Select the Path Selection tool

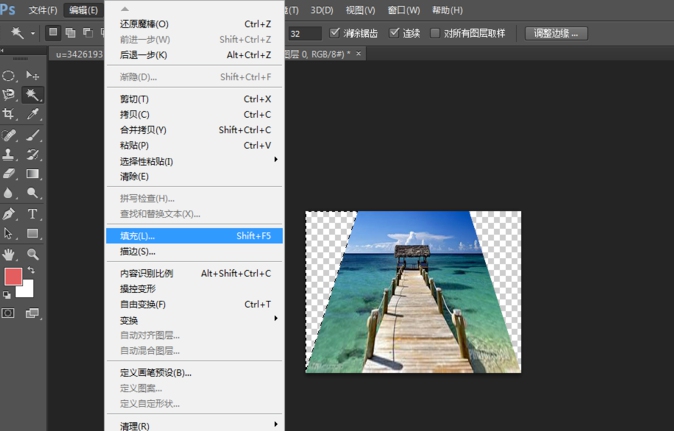8,233
